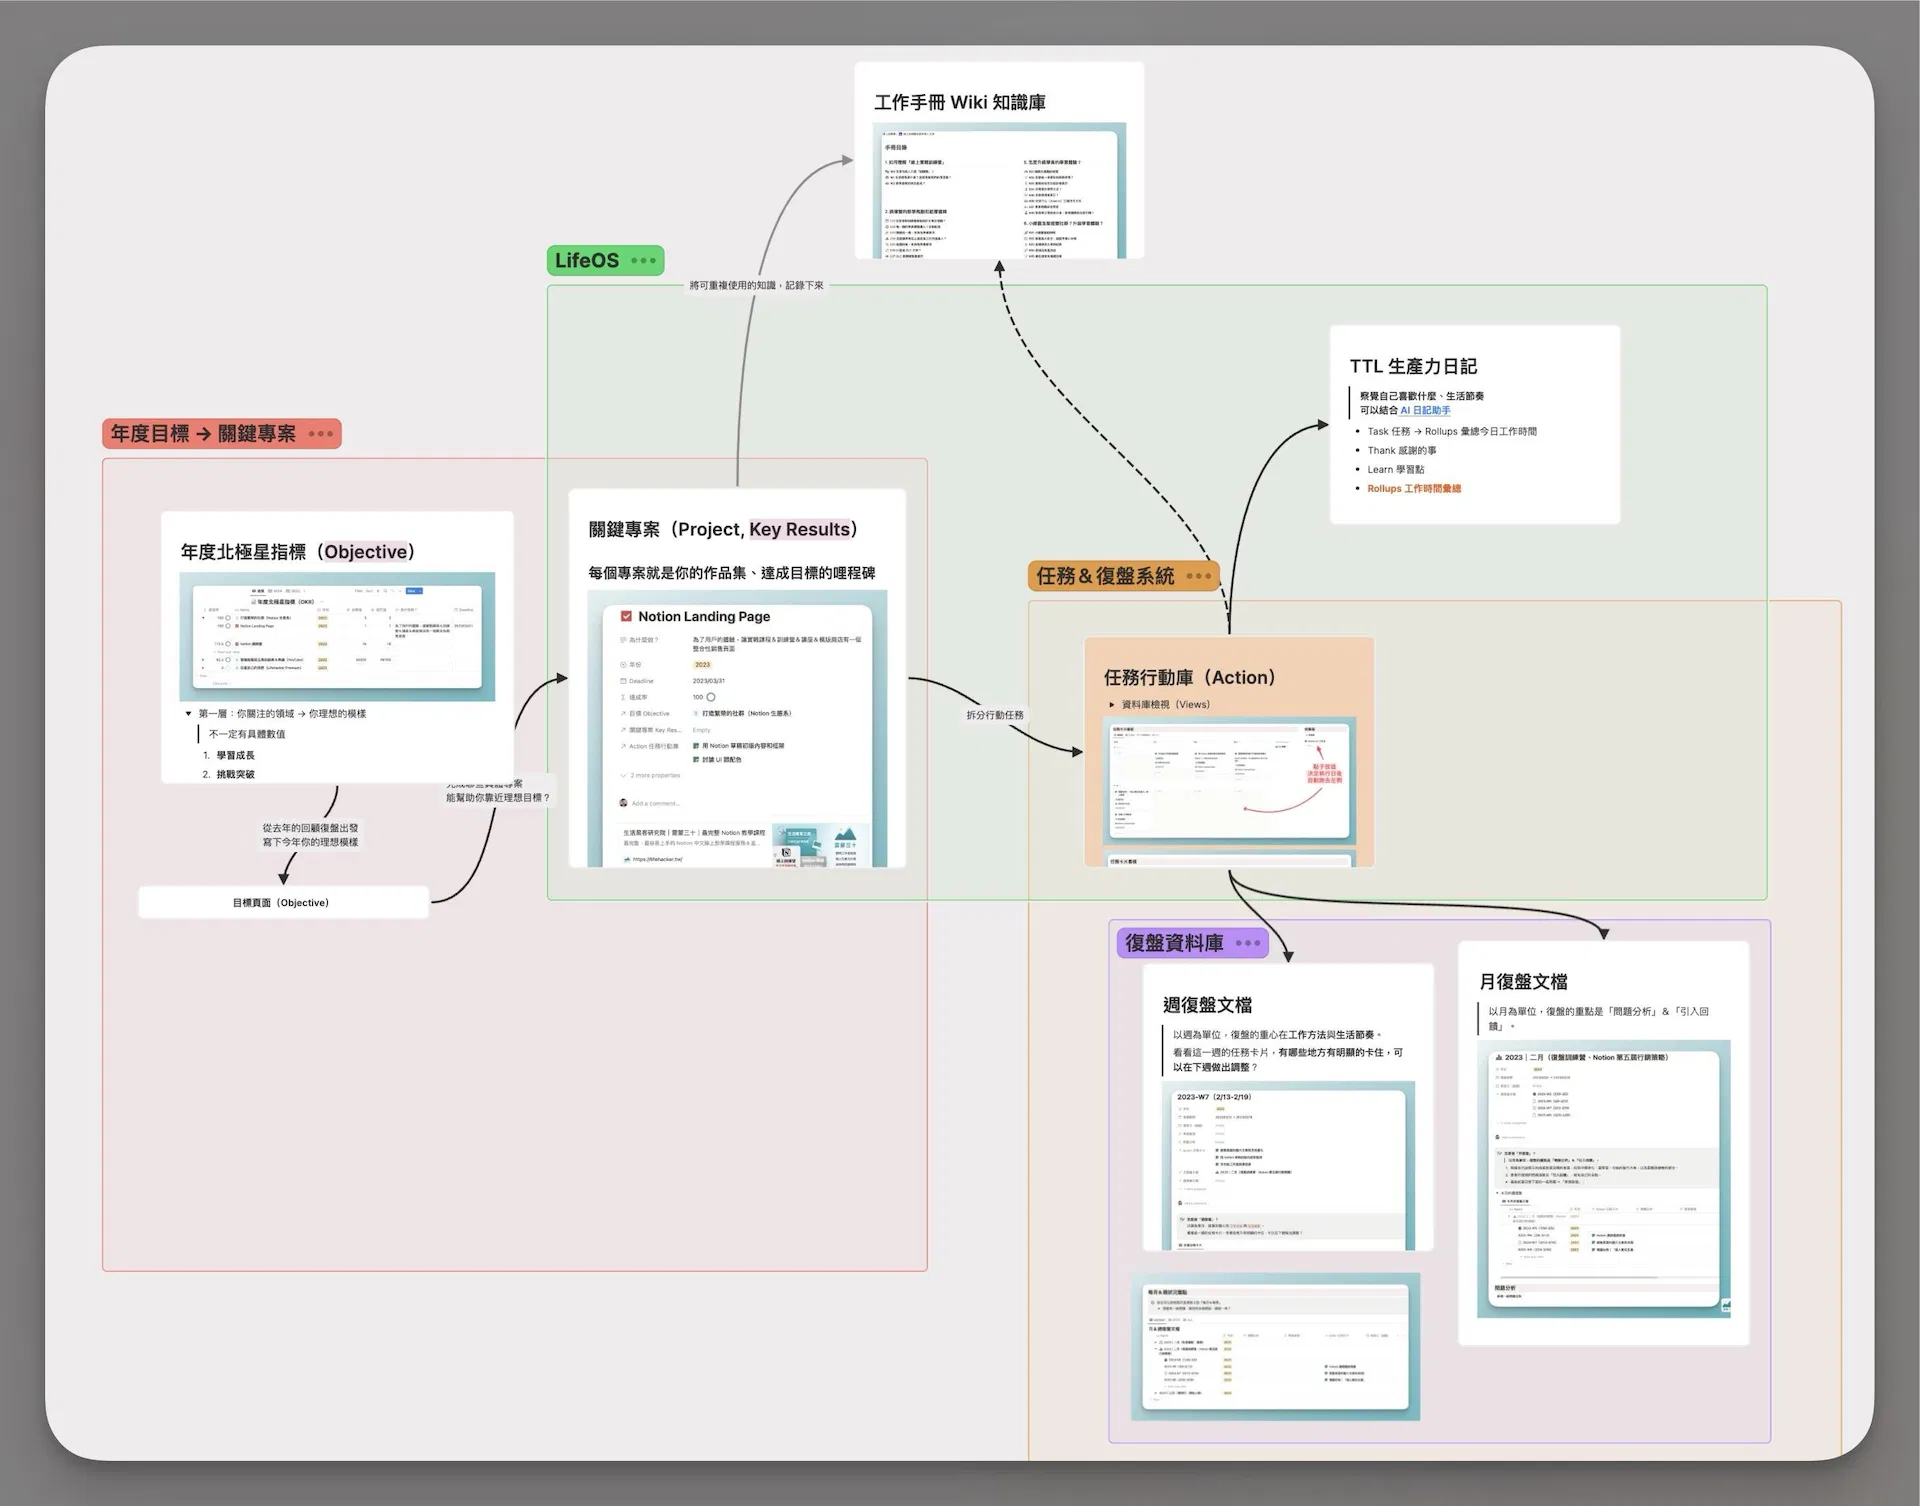Expand the 資料庫檢視 (Views) toggle triangle
This screenshot has width=1920, height=1506.
(1111, 705)
